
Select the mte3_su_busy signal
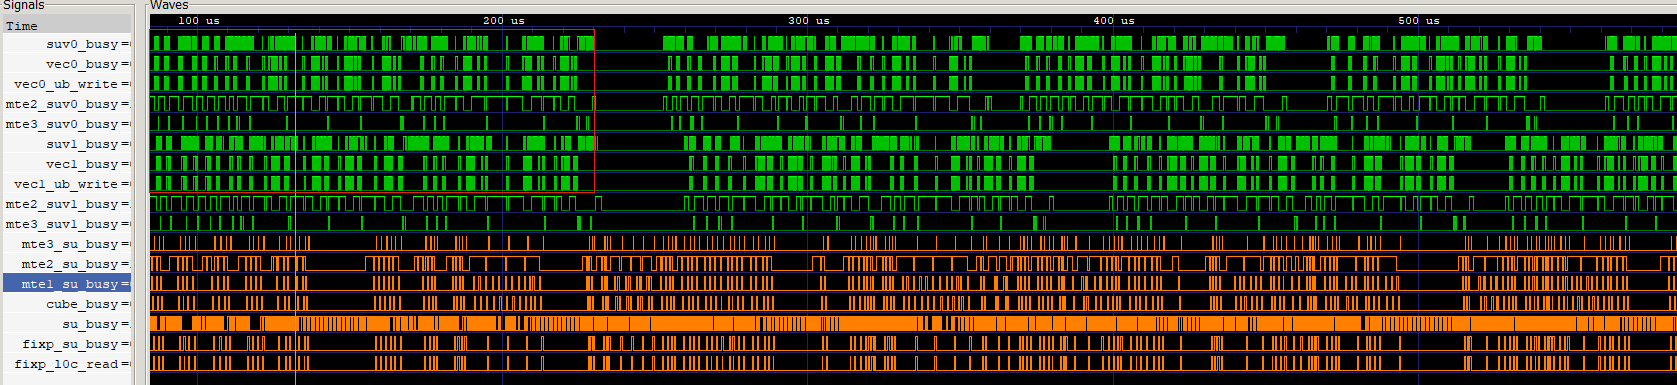click(x=66, y=244)
